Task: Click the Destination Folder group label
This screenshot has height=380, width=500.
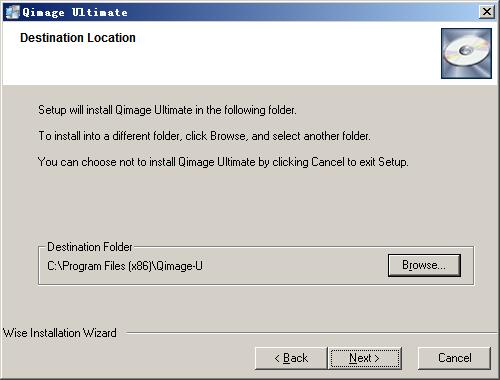Action: pos(90,247)
